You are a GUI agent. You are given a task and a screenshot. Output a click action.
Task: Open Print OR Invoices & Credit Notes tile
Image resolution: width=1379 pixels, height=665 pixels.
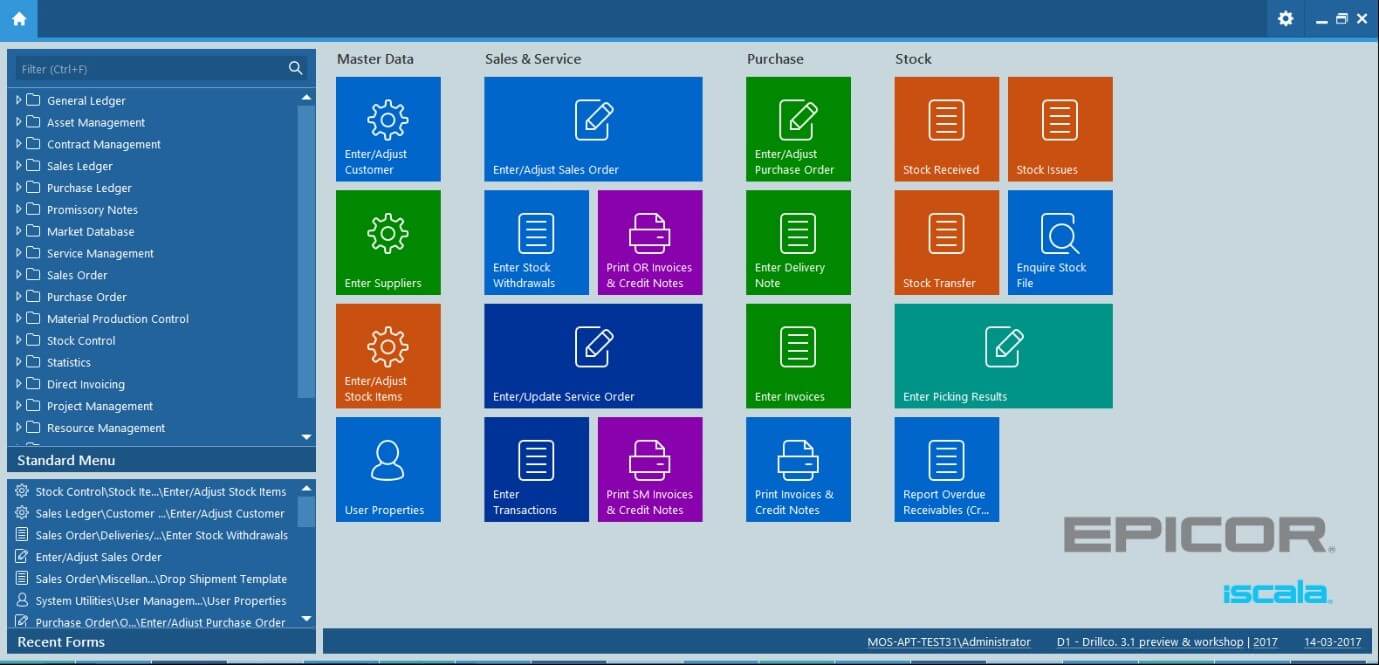pyautogui.click(x=650, y=242)
